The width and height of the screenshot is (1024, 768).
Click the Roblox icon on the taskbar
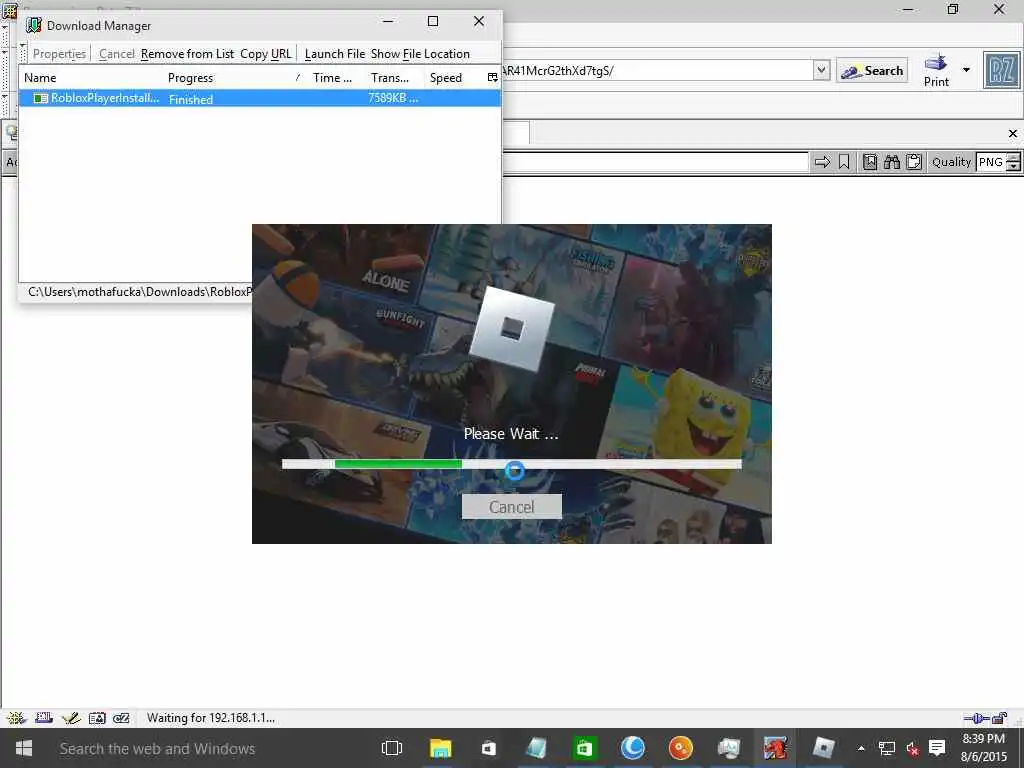[x=824, y=748]
